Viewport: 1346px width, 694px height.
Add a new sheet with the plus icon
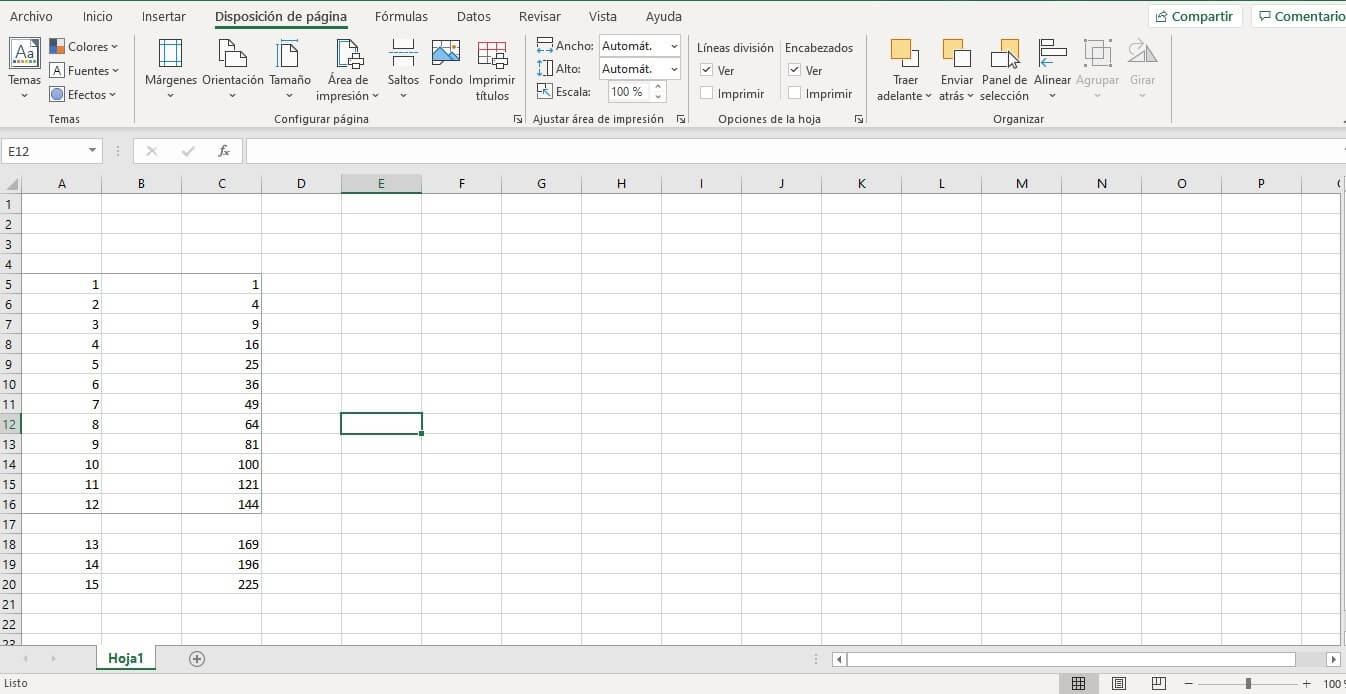pyautogui.click(x=197, y=658)
